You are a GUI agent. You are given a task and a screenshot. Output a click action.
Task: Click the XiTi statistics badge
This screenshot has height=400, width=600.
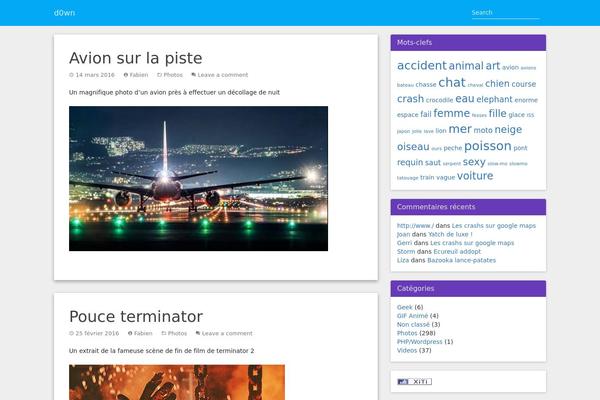point(414,382)
